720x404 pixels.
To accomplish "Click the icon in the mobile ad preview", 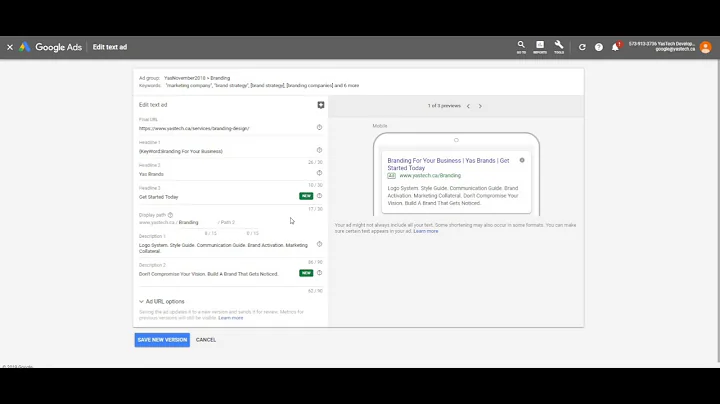I will pos(522,160).
